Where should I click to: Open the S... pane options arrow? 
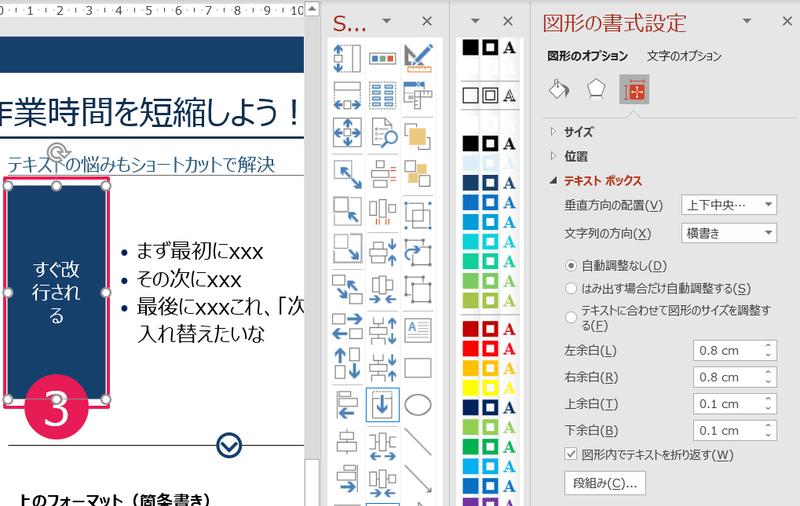pos(387,21)
